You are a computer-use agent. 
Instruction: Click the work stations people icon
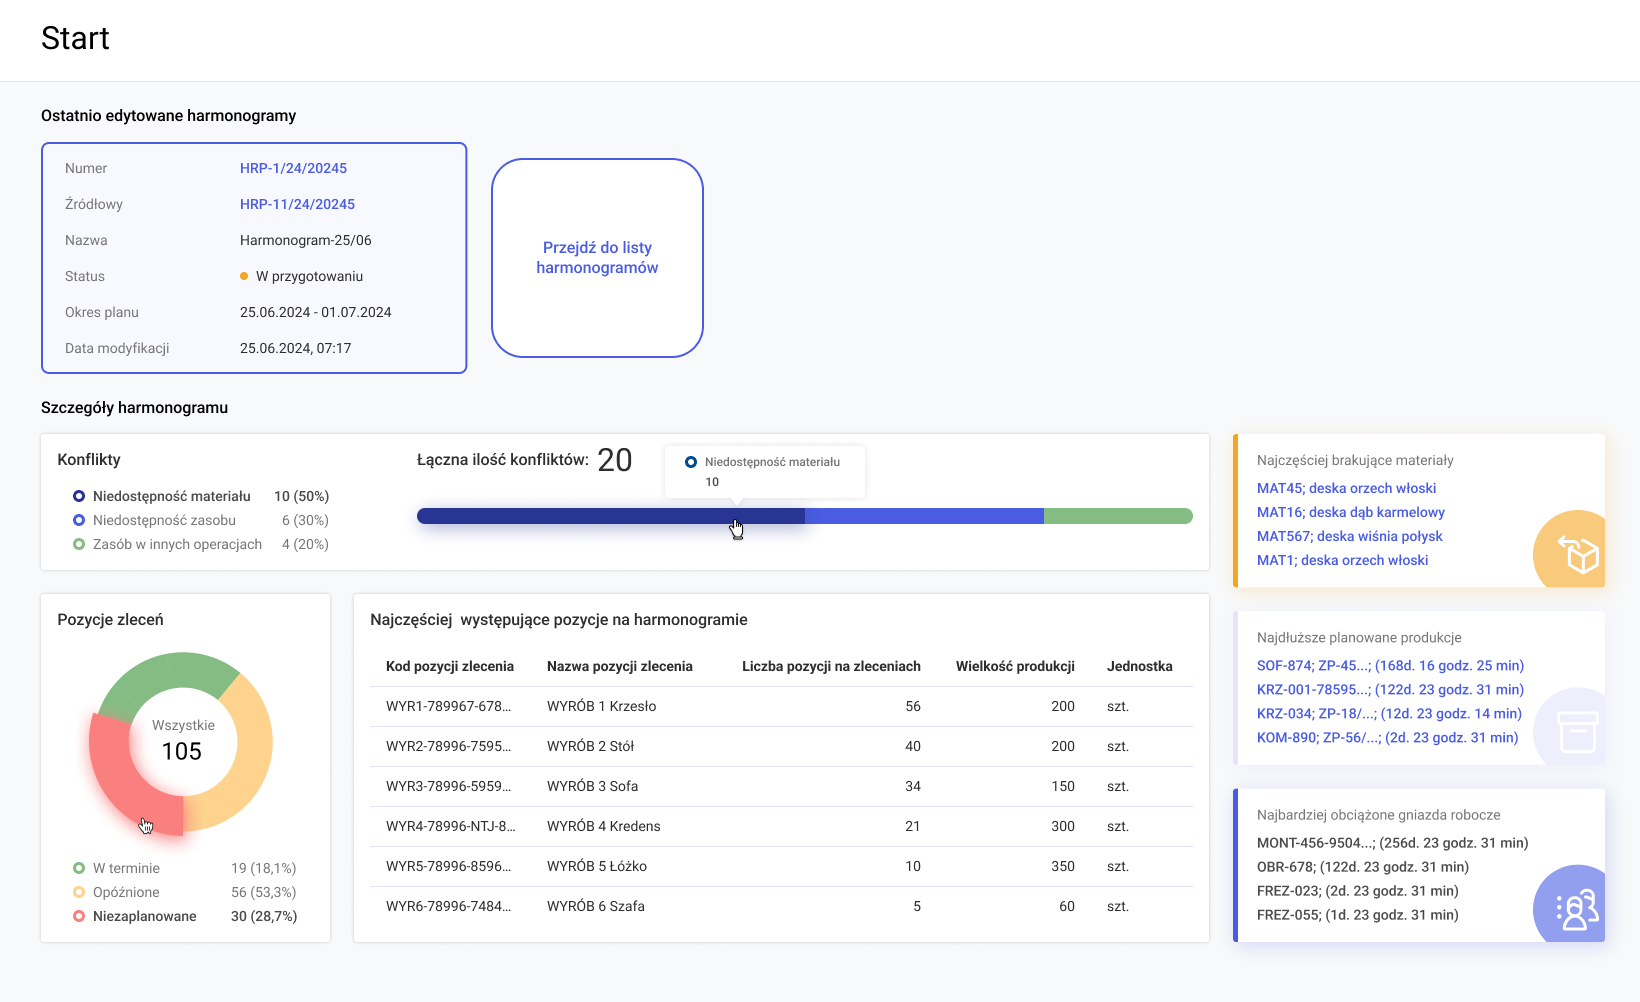pos(1577,910)
